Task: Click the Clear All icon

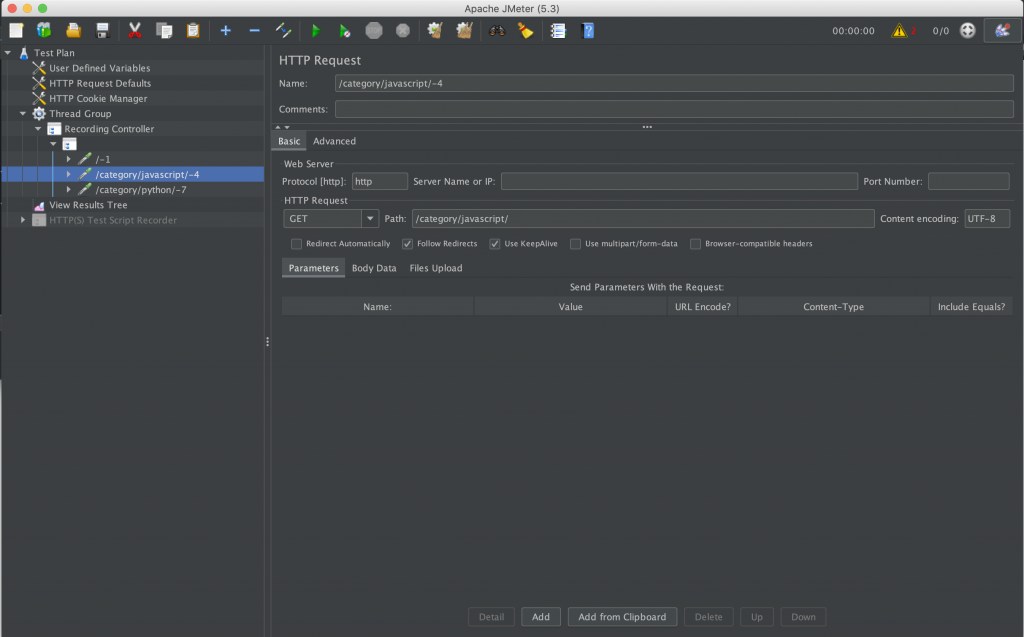Action: (x=464, y=31)
